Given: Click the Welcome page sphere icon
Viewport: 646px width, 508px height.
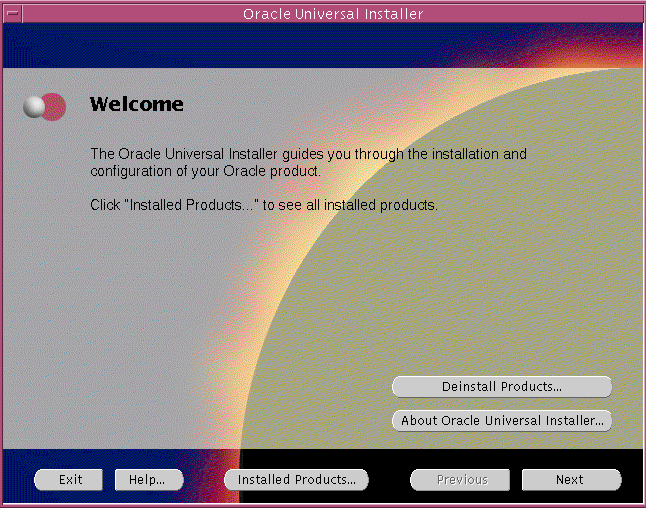Looking at the screenshot, I should tap(44, 106).
